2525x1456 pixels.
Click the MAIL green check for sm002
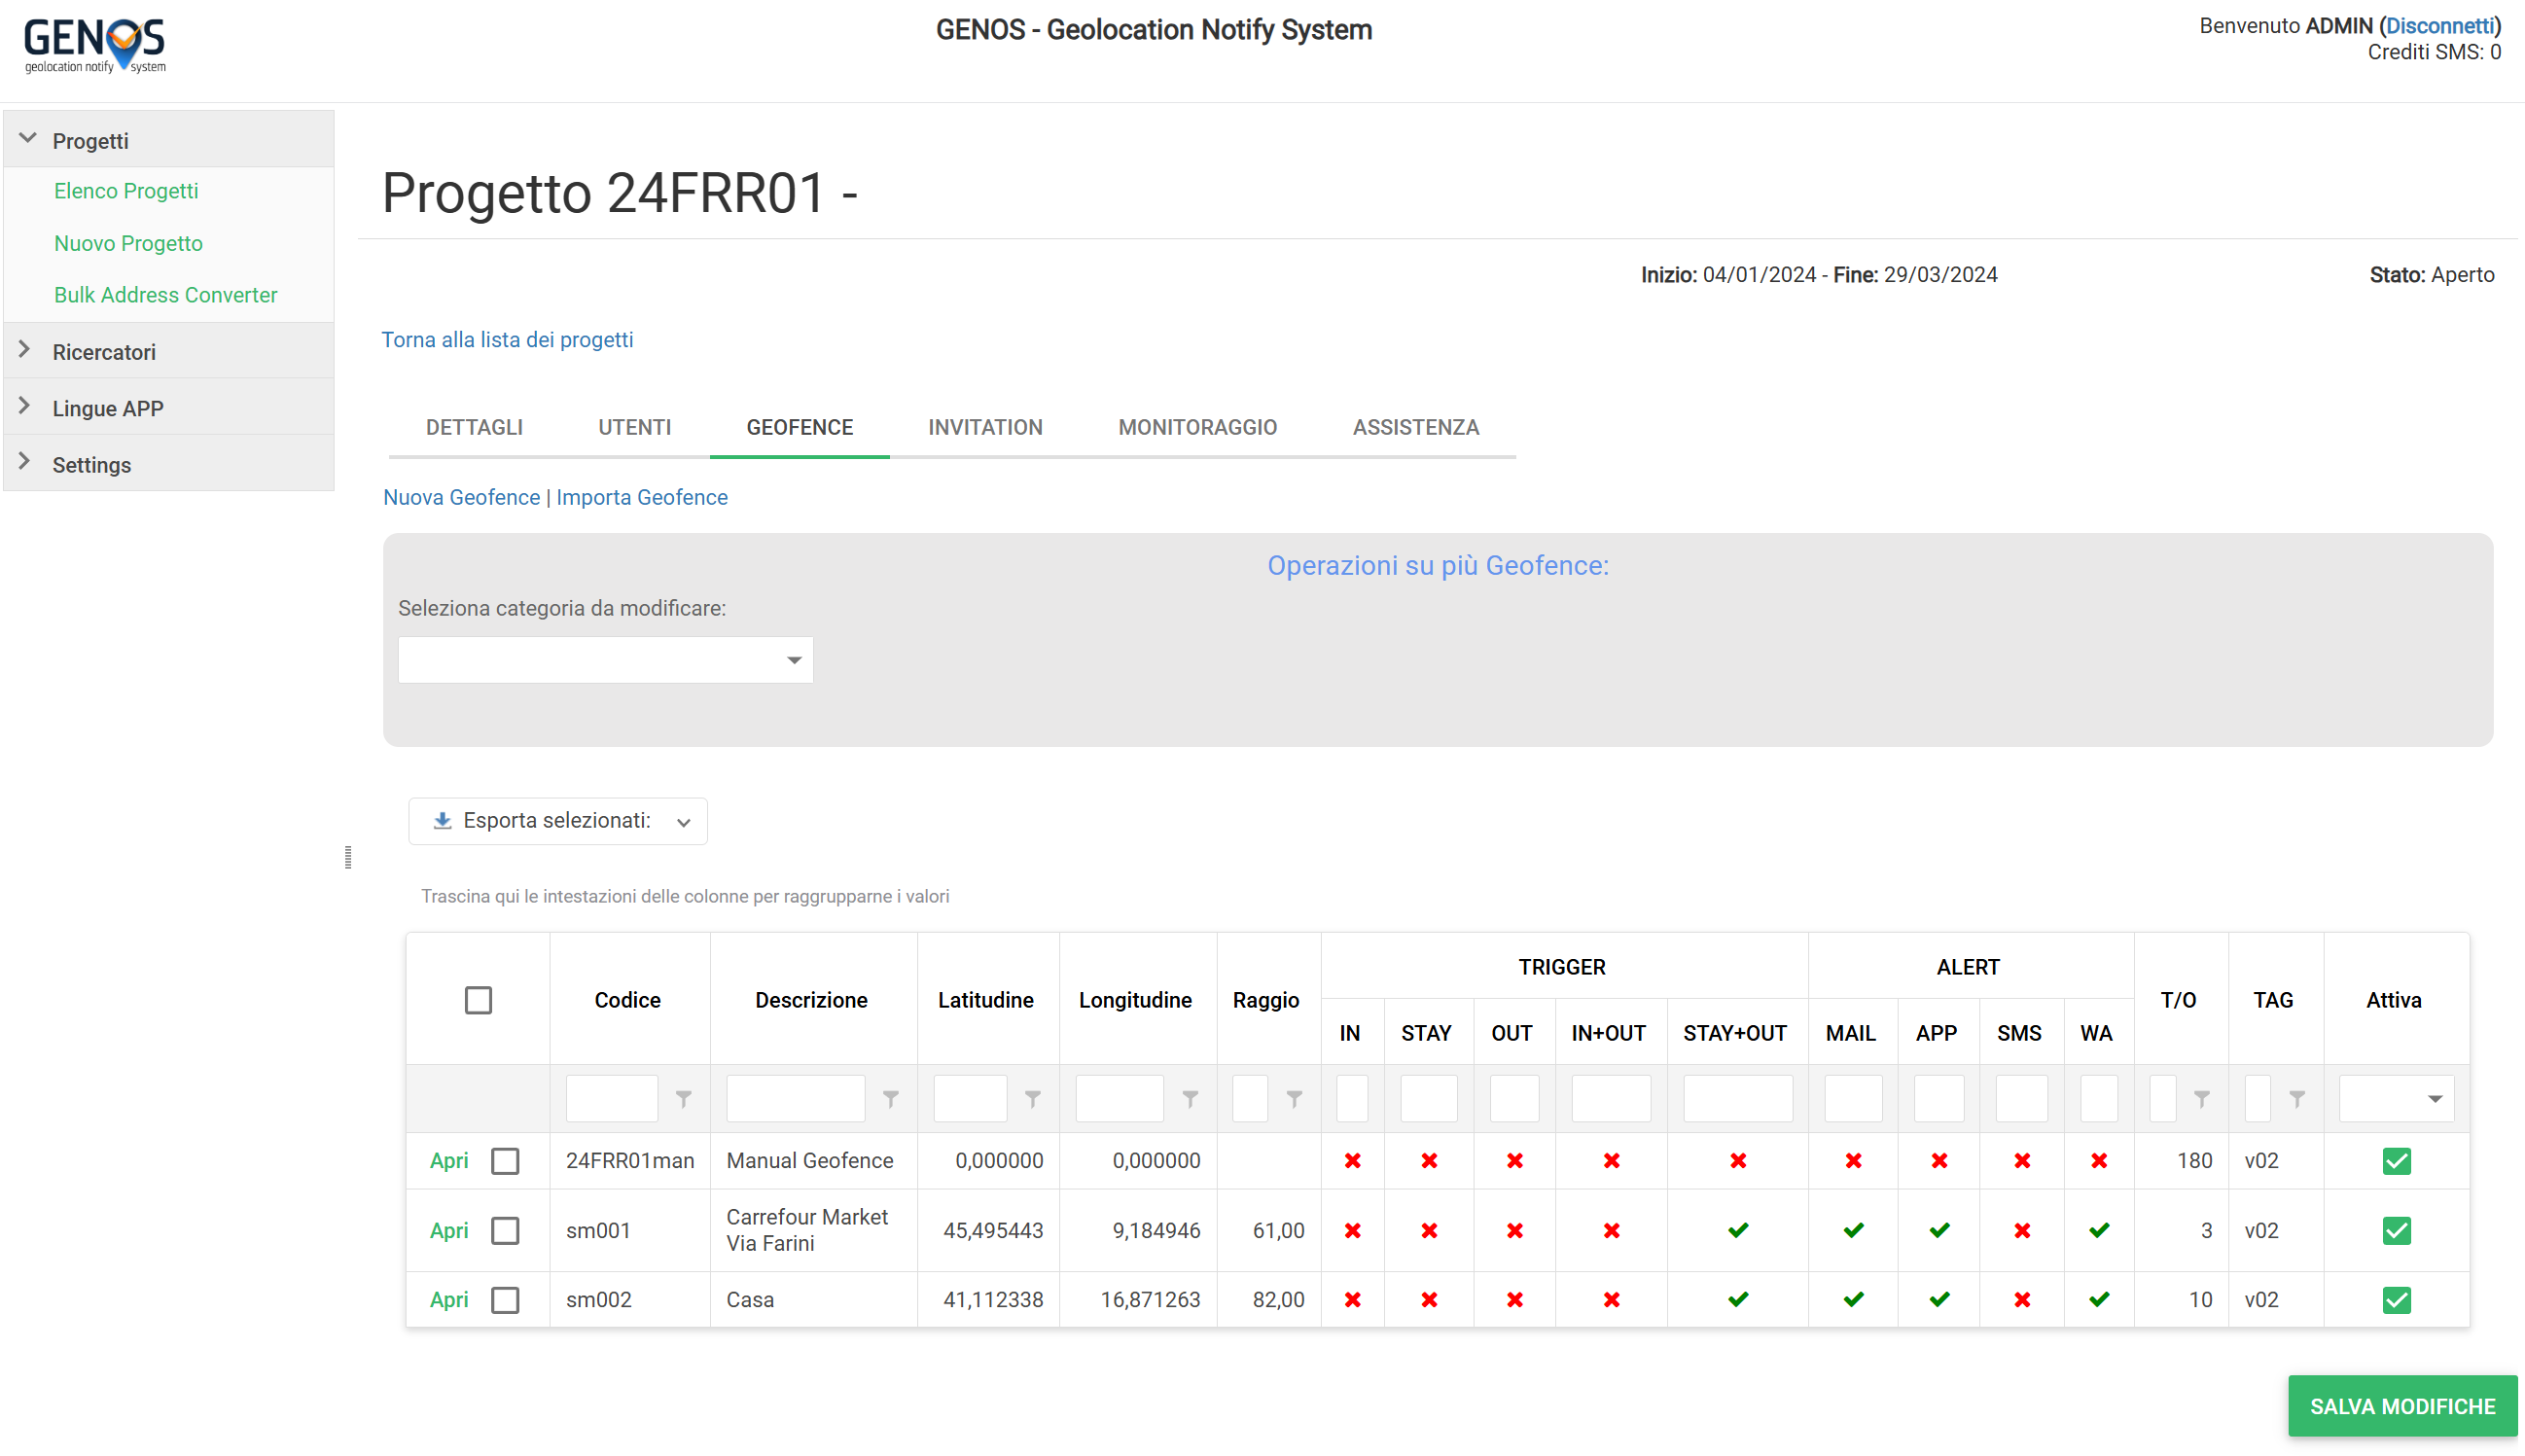1854,1299
